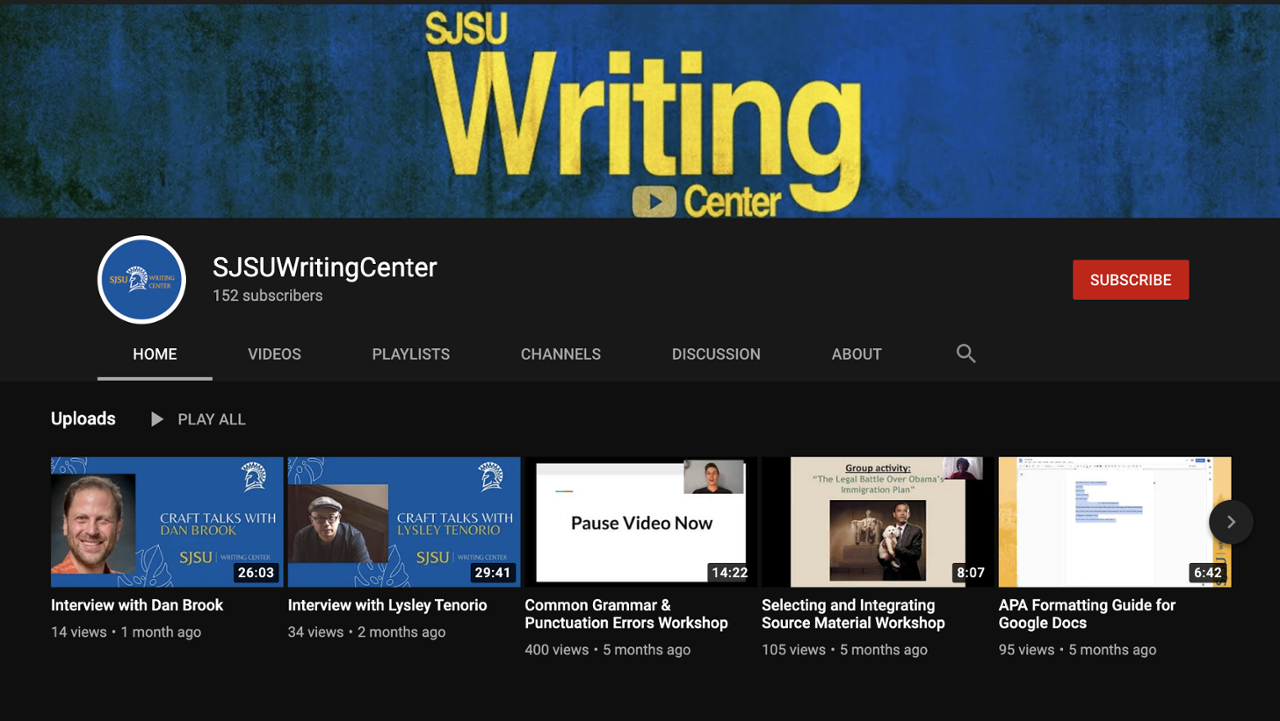Open the Pause Video Now thumbnail

pyautogui.click(x=641, y=522)
